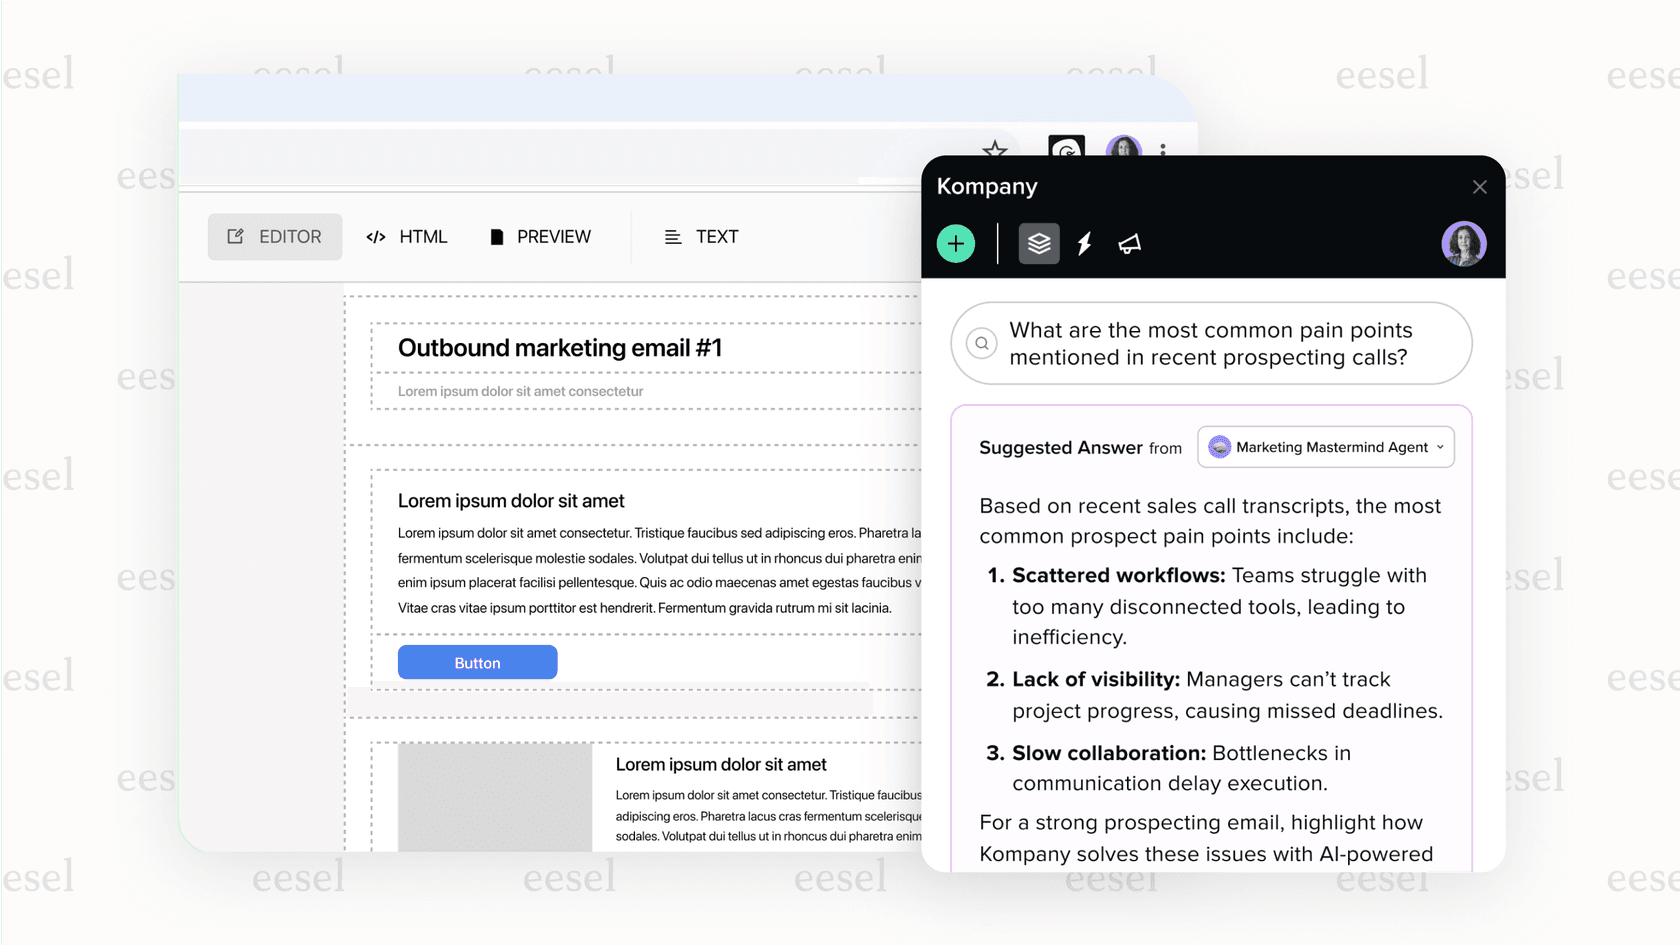Open the browser three-dot menu
The image size is (1680, 945).
(x=1165, y=149)
